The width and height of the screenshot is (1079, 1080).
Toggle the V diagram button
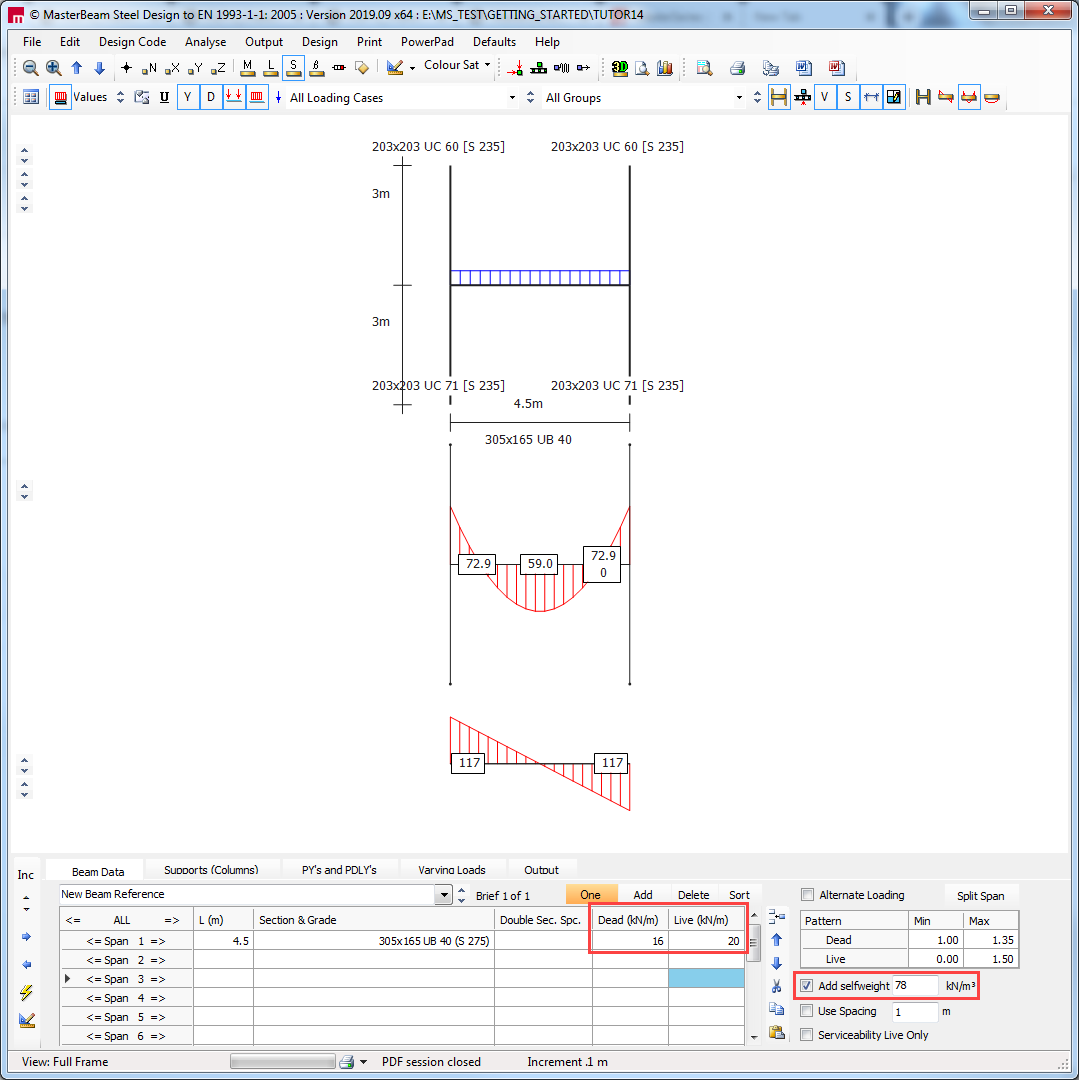(x=824, y=97)
